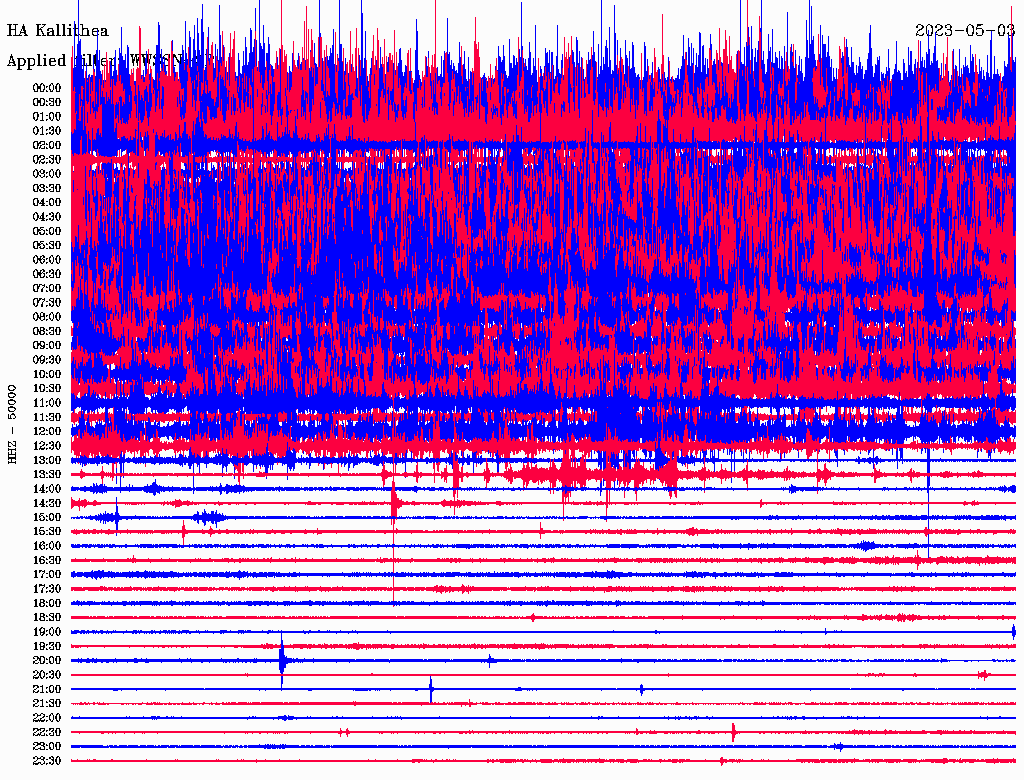Click the large blue spike on 20:00 trace
The image size is (1024, 780).
tap(281, 660)
